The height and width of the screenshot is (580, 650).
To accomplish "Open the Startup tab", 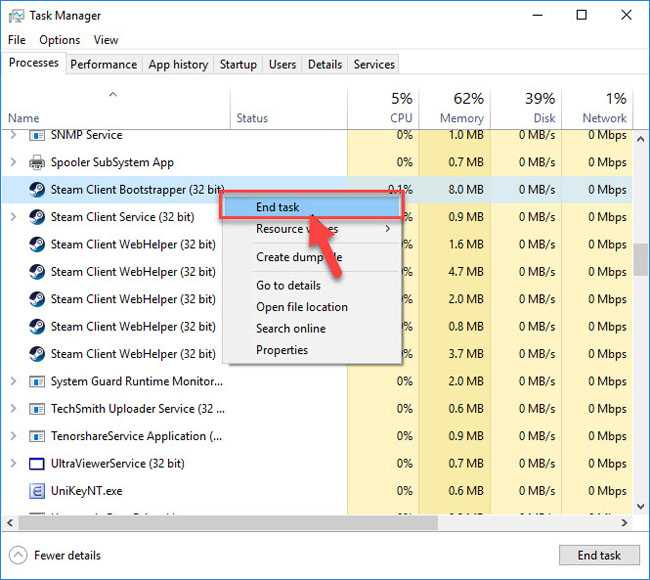I will pos(238,64).
